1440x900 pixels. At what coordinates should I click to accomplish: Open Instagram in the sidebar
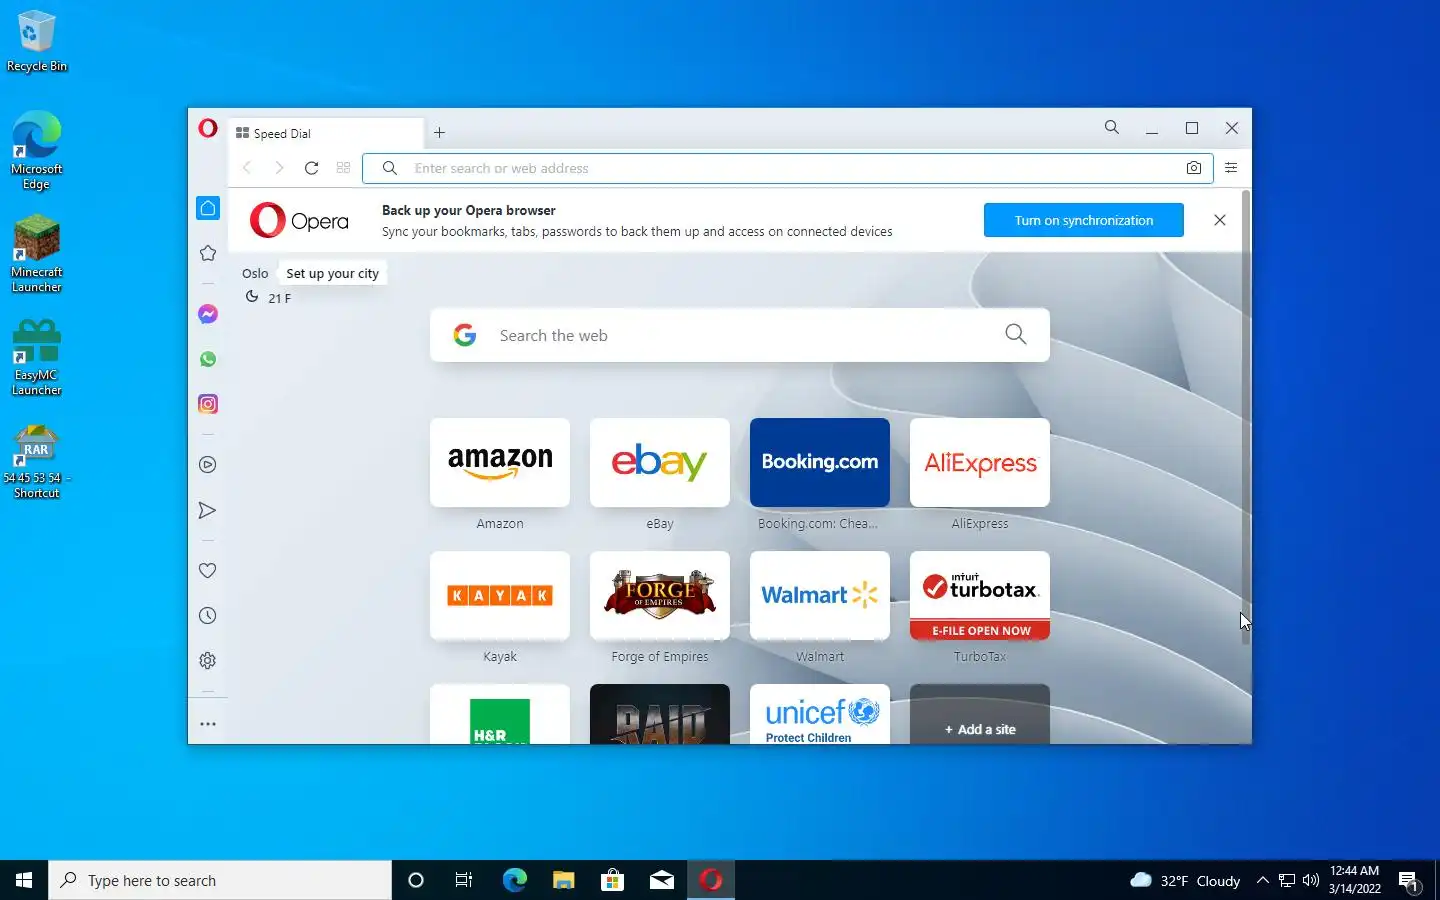pos(208,404)
